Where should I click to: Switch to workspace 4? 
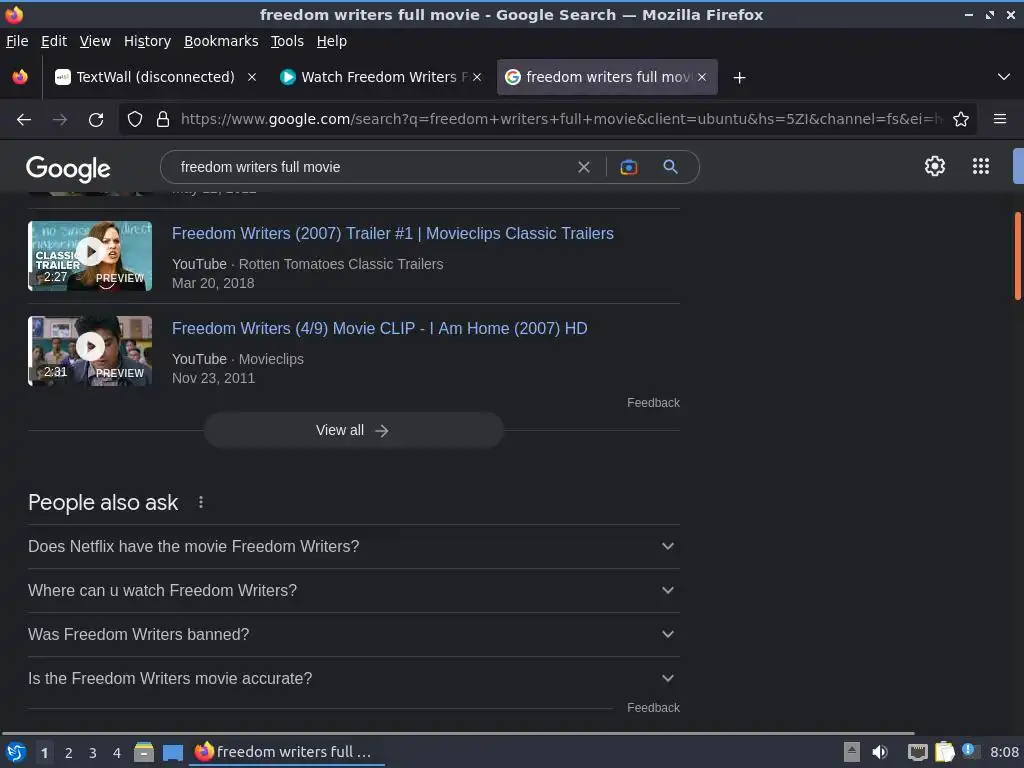tap(117, 753)
